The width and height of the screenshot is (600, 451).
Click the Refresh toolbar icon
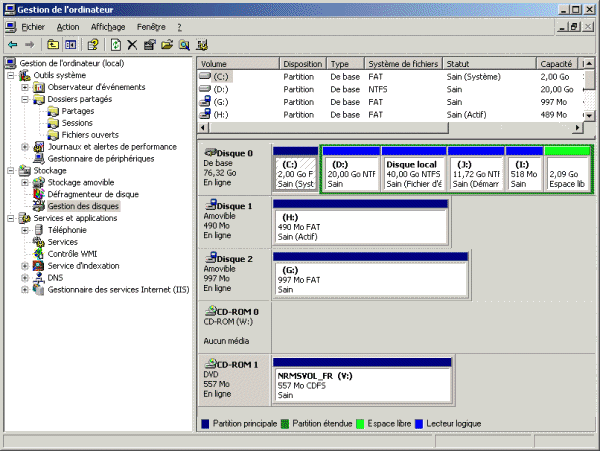[116, 45]
